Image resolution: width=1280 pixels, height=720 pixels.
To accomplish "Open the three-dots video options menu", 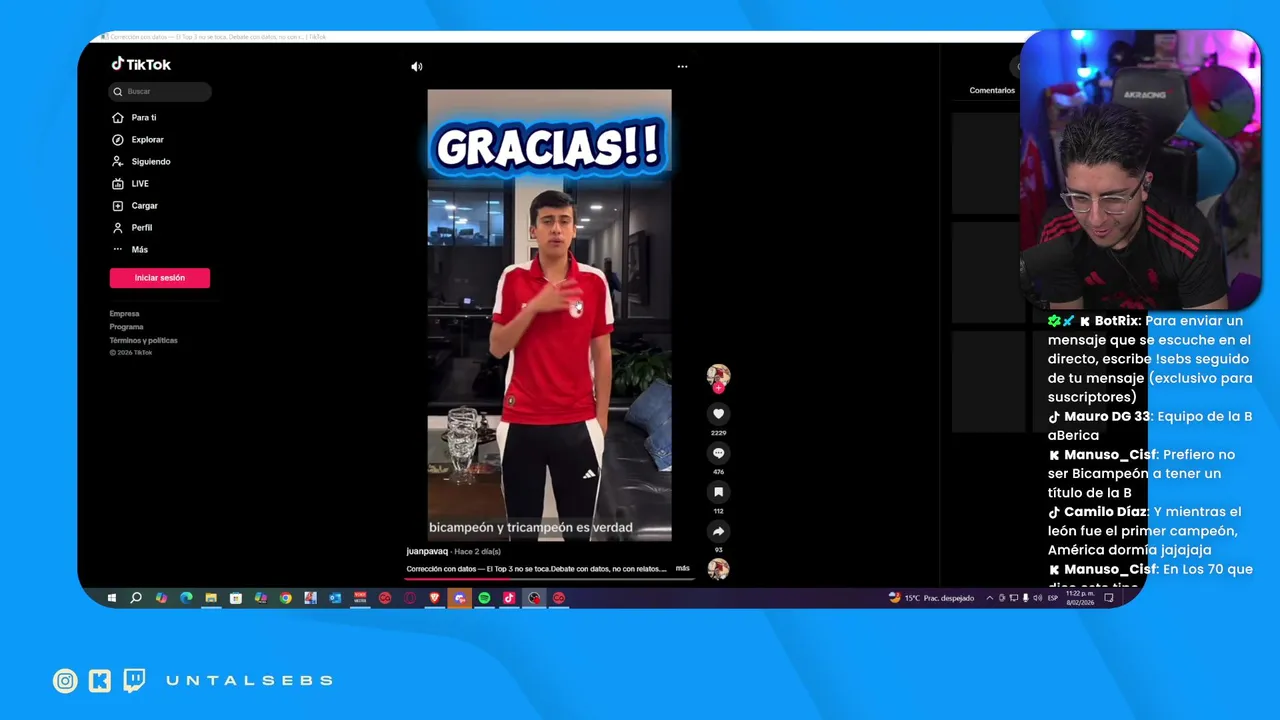I will (682, 67).
